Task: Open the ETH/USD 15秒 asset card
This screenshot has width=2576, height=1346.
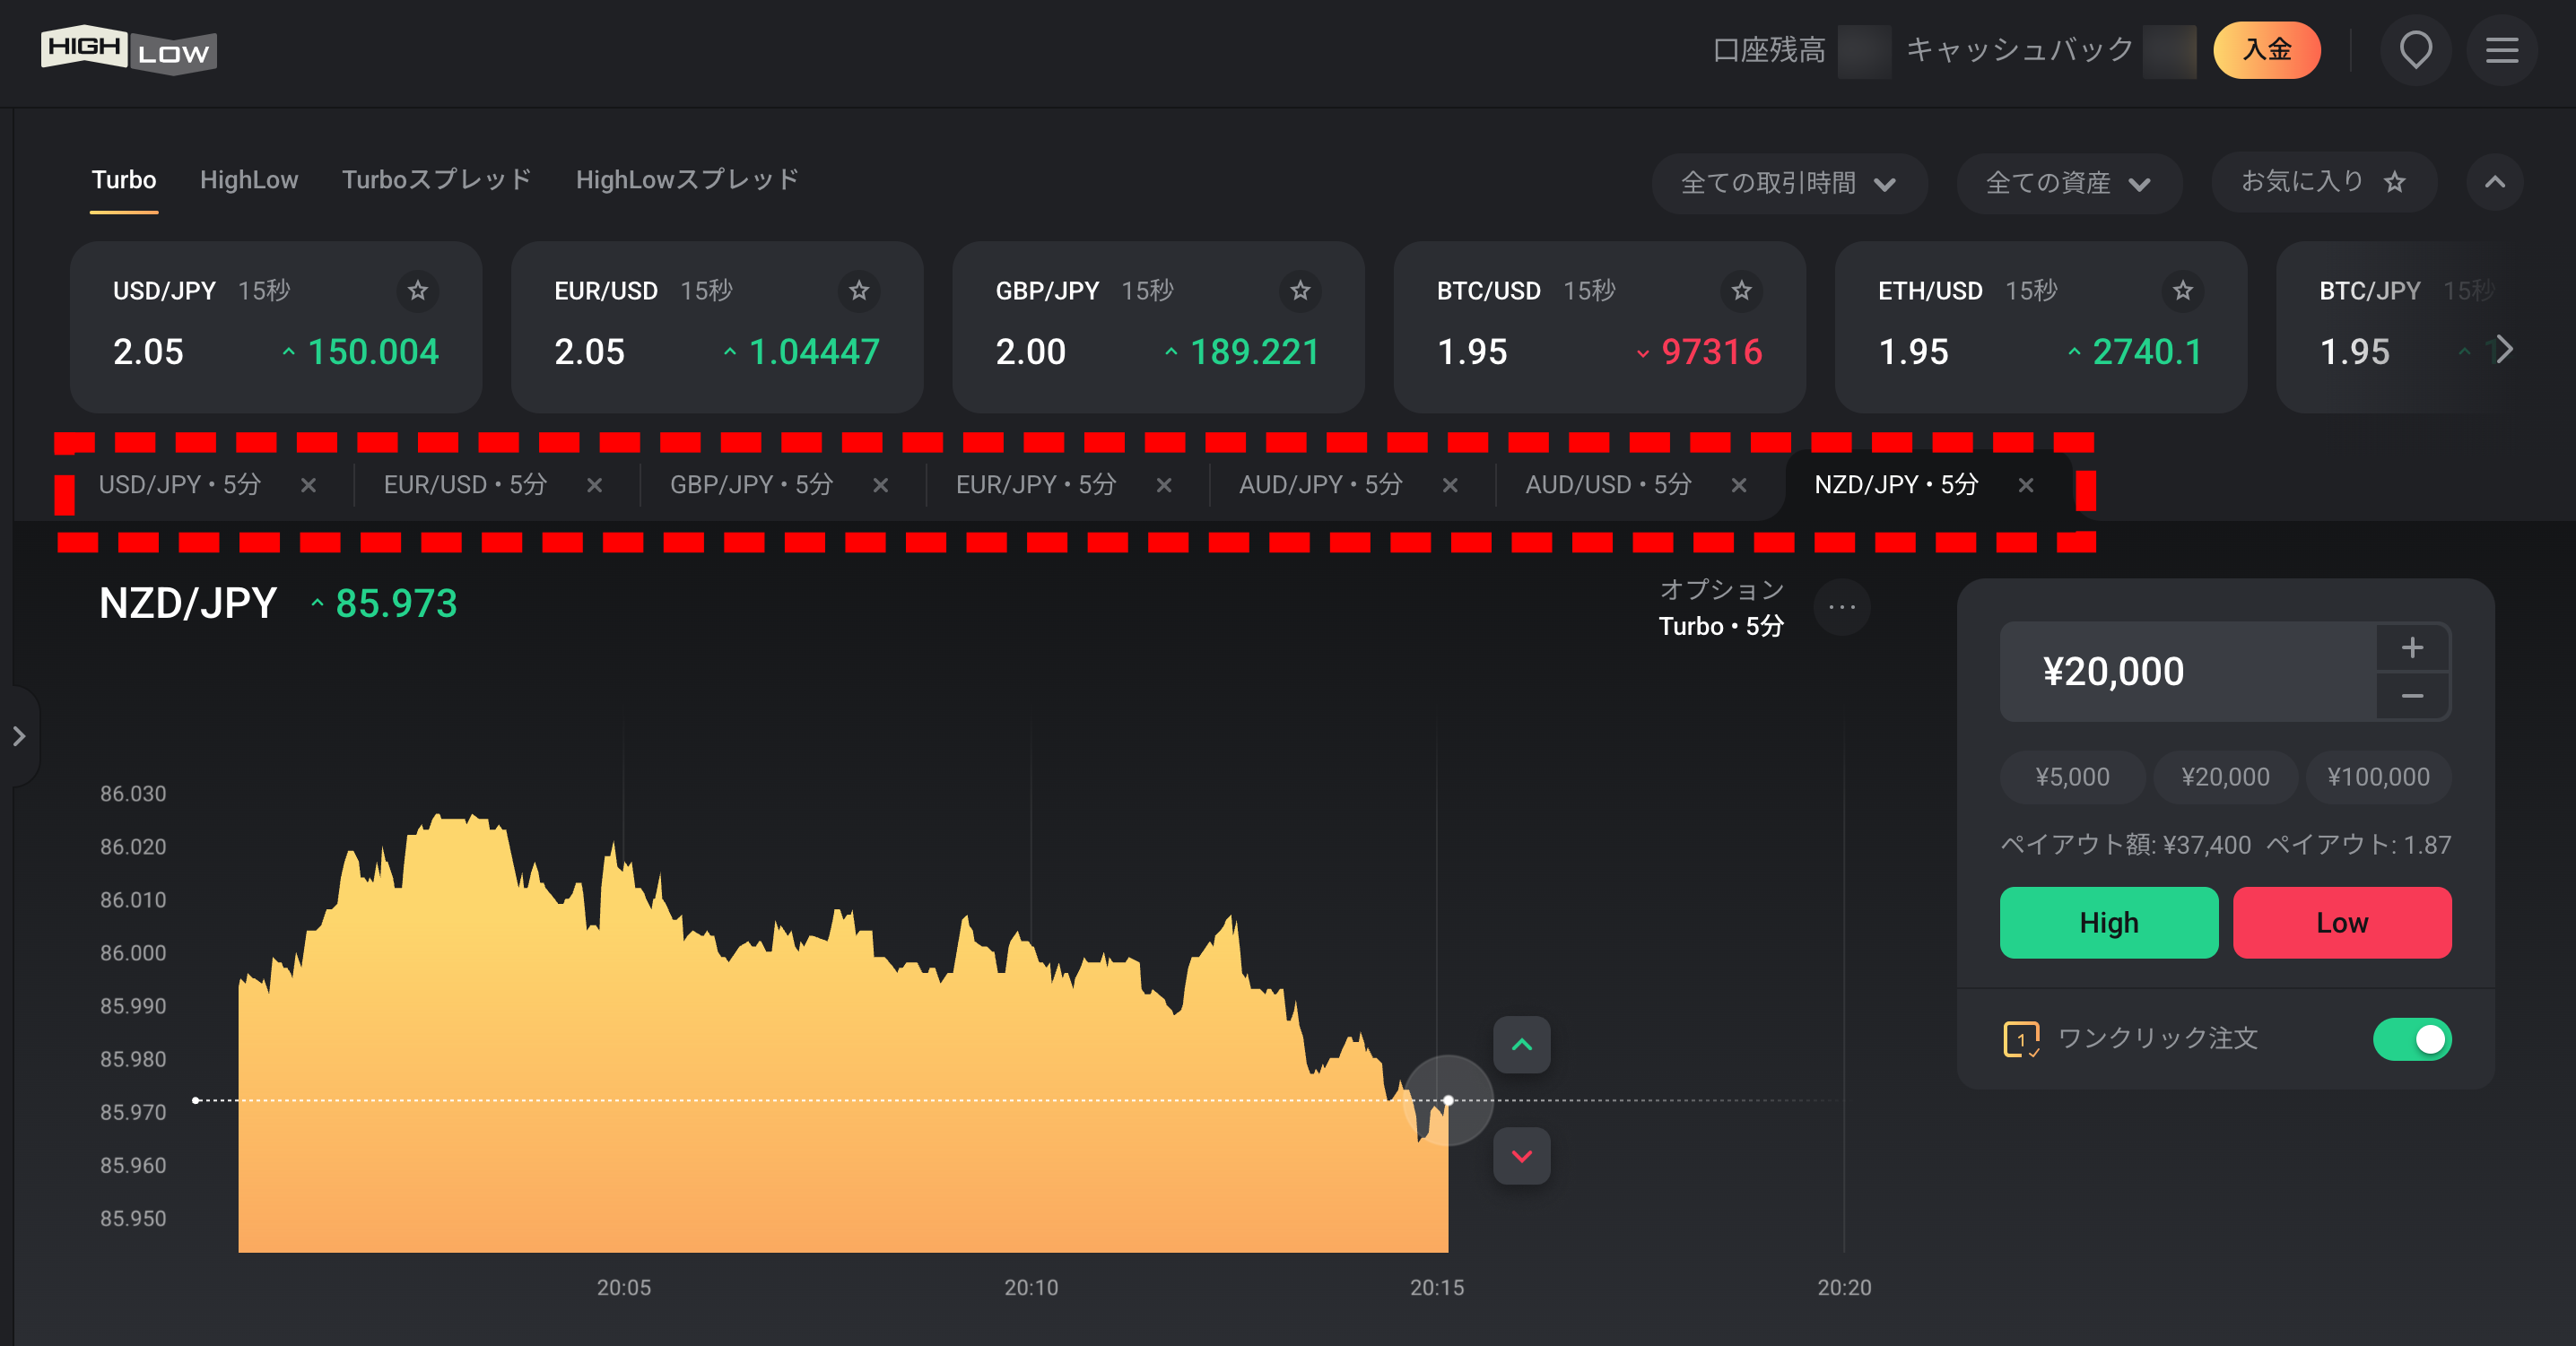Action: (x=2041, y=327)
